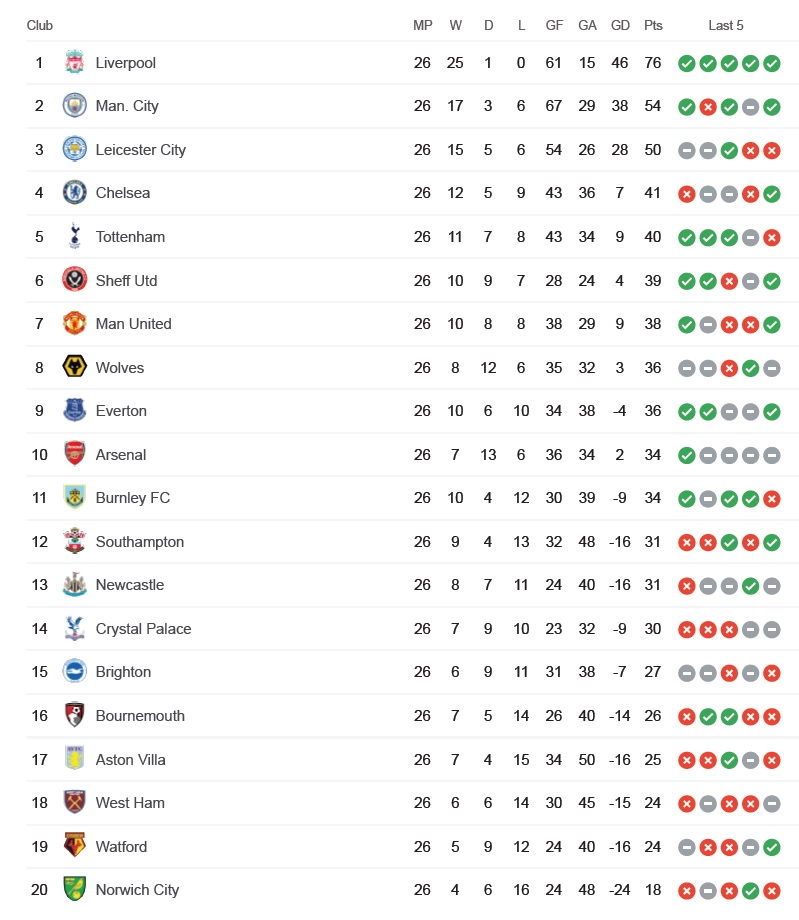Click the Wolves wolf-head crest icon
The height and width of the screenshot is (920, 799).
tap(75, 367)
